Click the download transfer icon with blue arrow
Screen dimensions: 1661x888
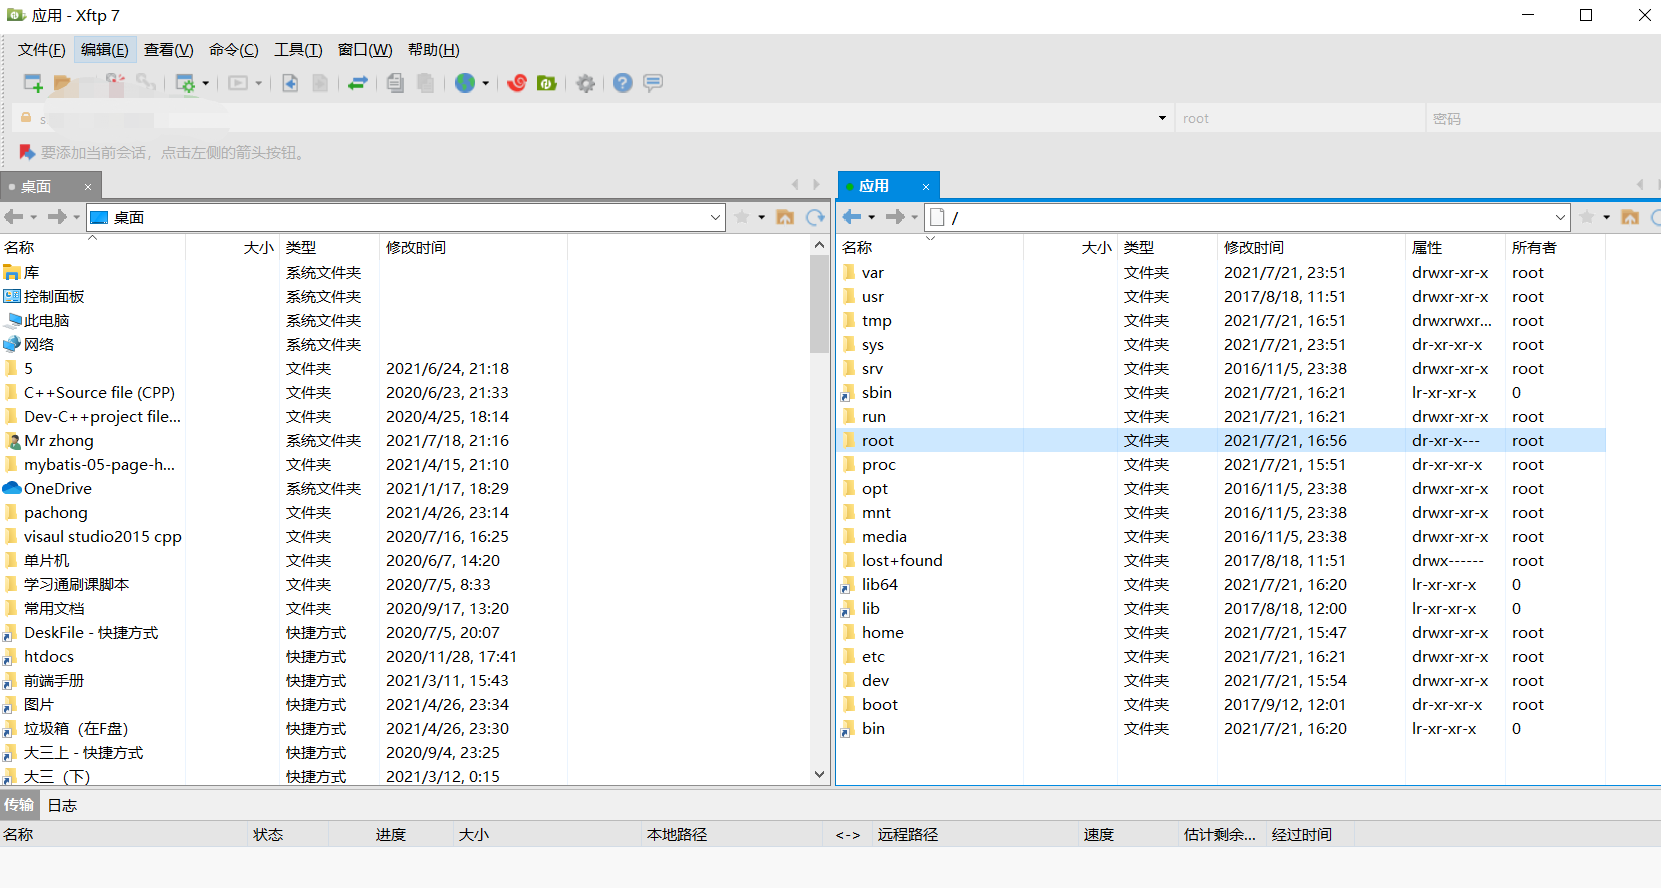click(x=290, y=83)
